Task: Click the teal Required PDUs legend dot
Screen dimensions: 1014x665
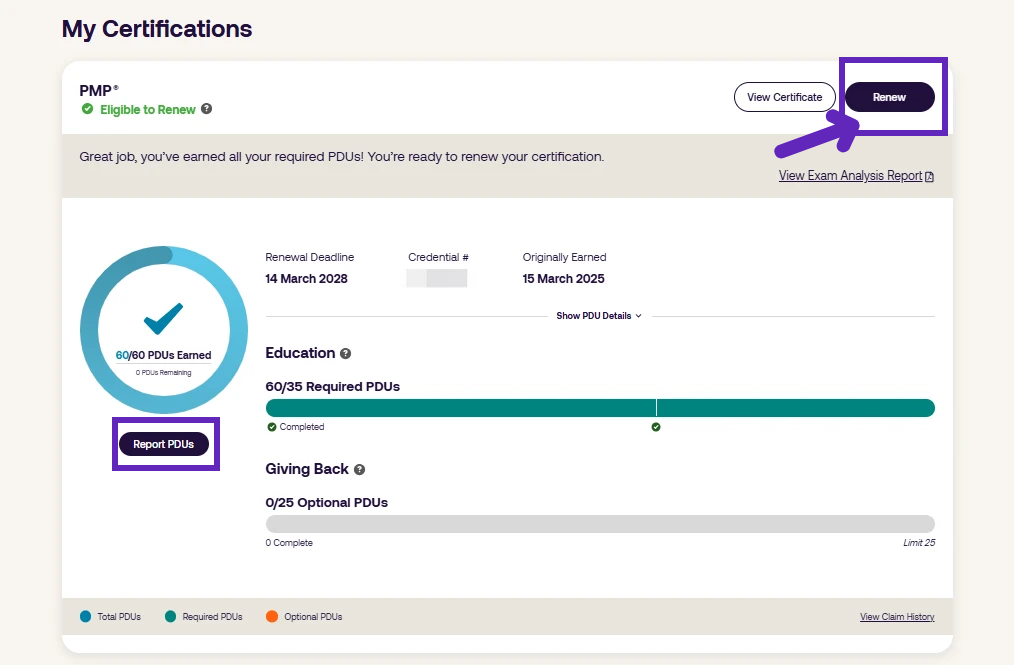Action: [x=171, y=617]
